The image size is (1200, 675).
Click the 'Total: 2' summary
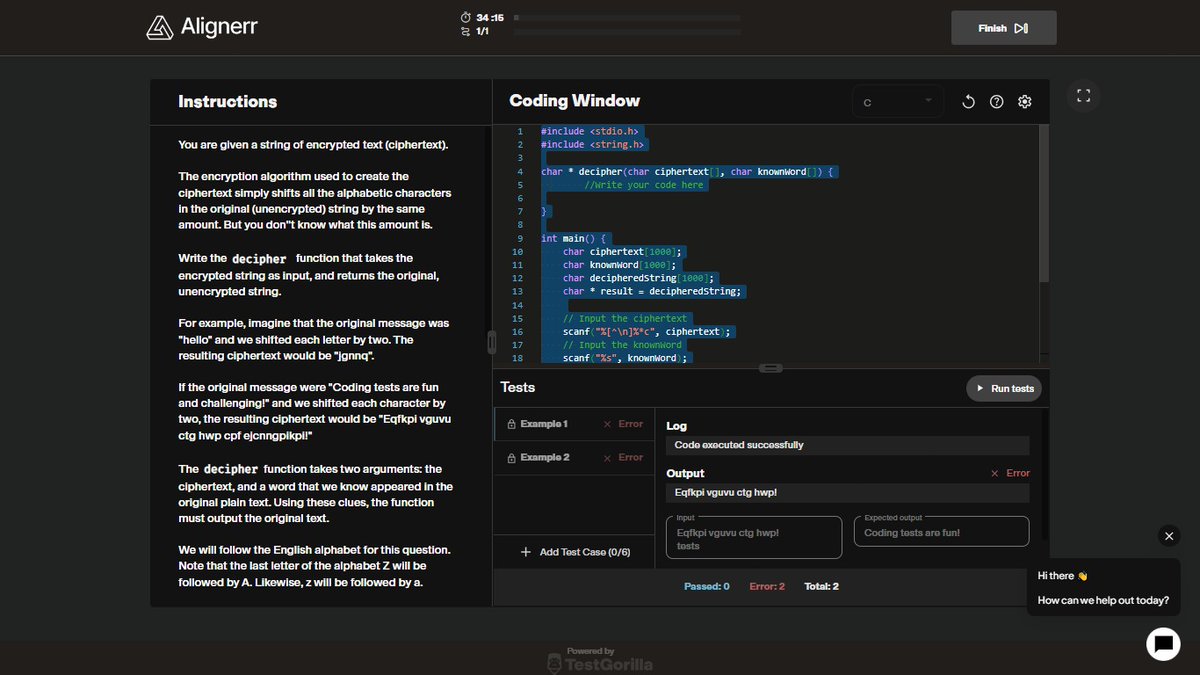pos(821,586)
